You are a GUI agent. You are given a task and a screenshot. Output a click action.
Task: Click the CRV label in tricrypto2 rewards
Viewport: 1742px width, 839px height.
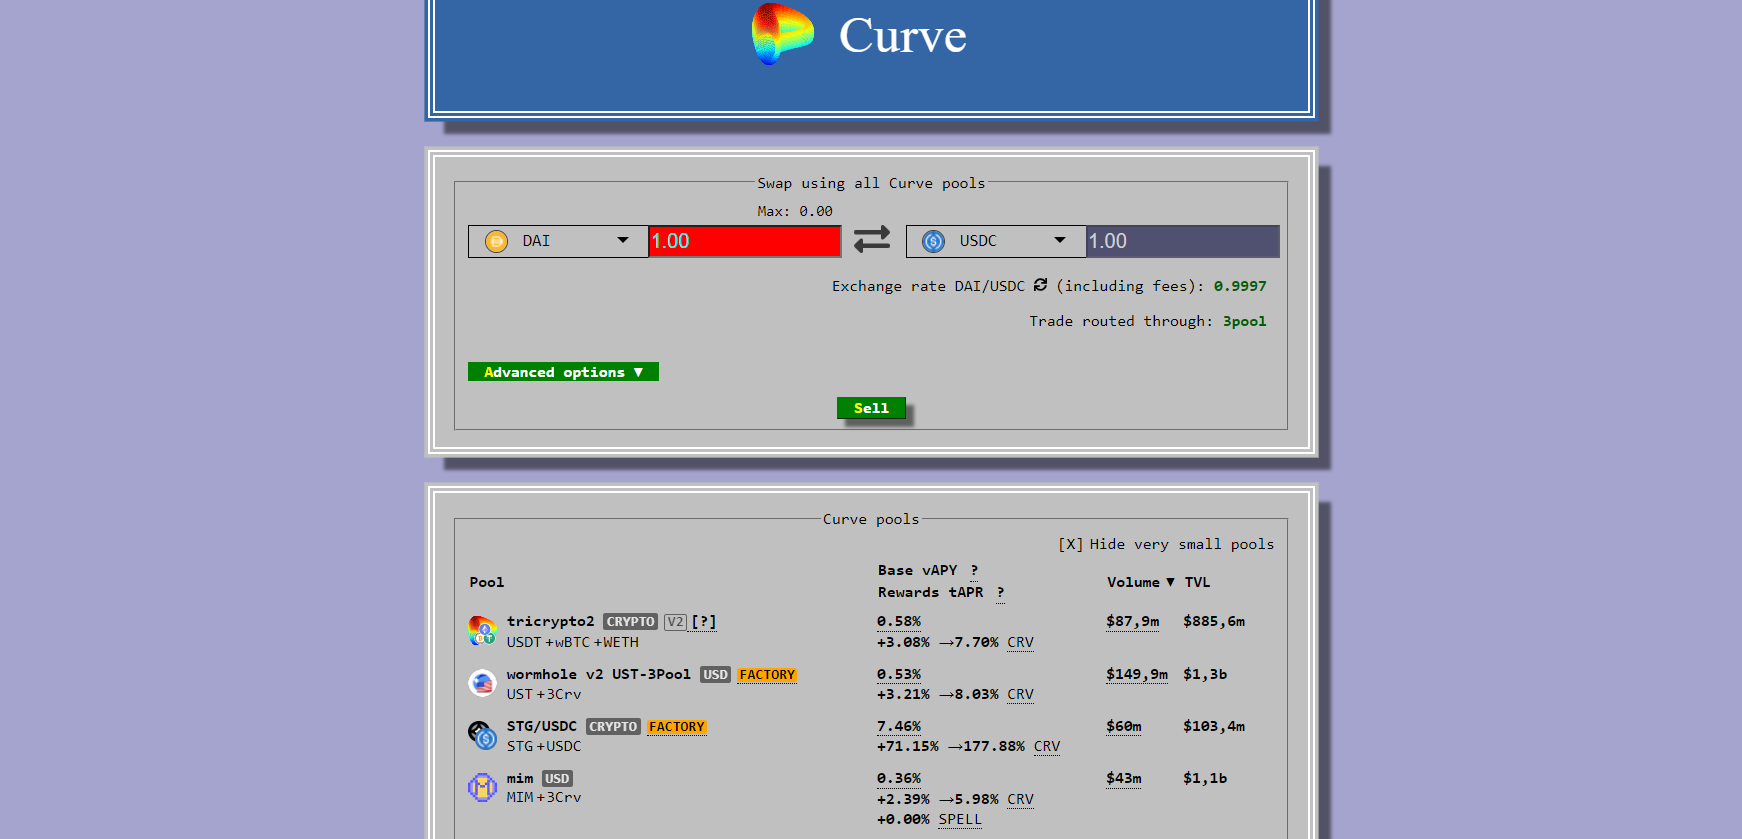click(1020, 642)
